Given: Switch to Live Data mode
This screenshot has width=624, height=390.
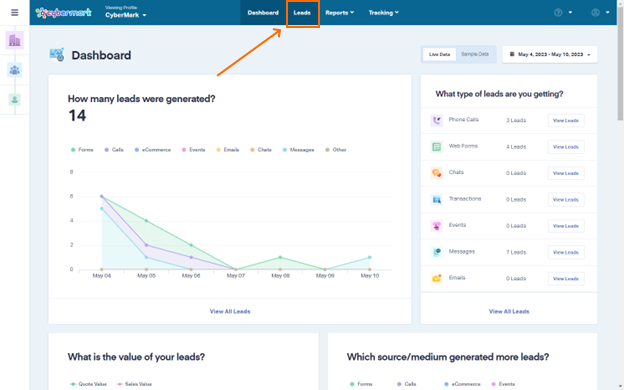Looking at the screenshot, I should click(439, 55).
